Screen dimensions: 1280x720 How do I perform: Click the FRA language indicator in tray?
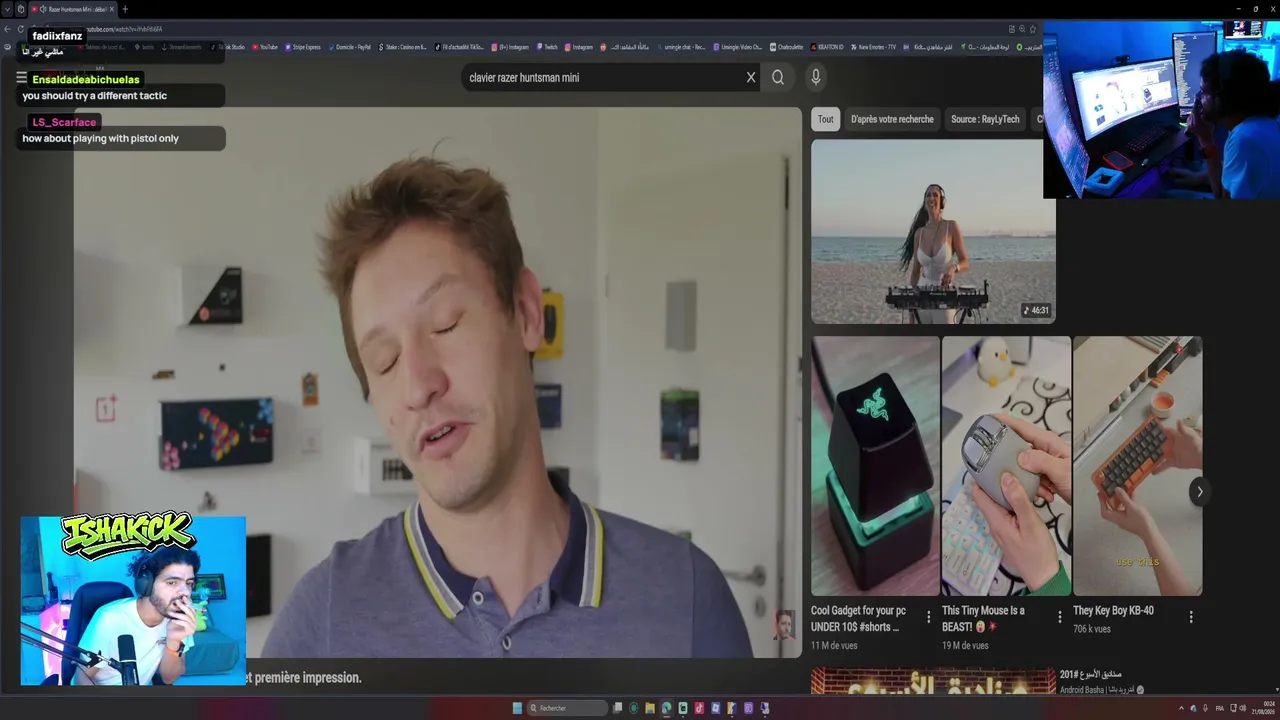click(1220, 708)
